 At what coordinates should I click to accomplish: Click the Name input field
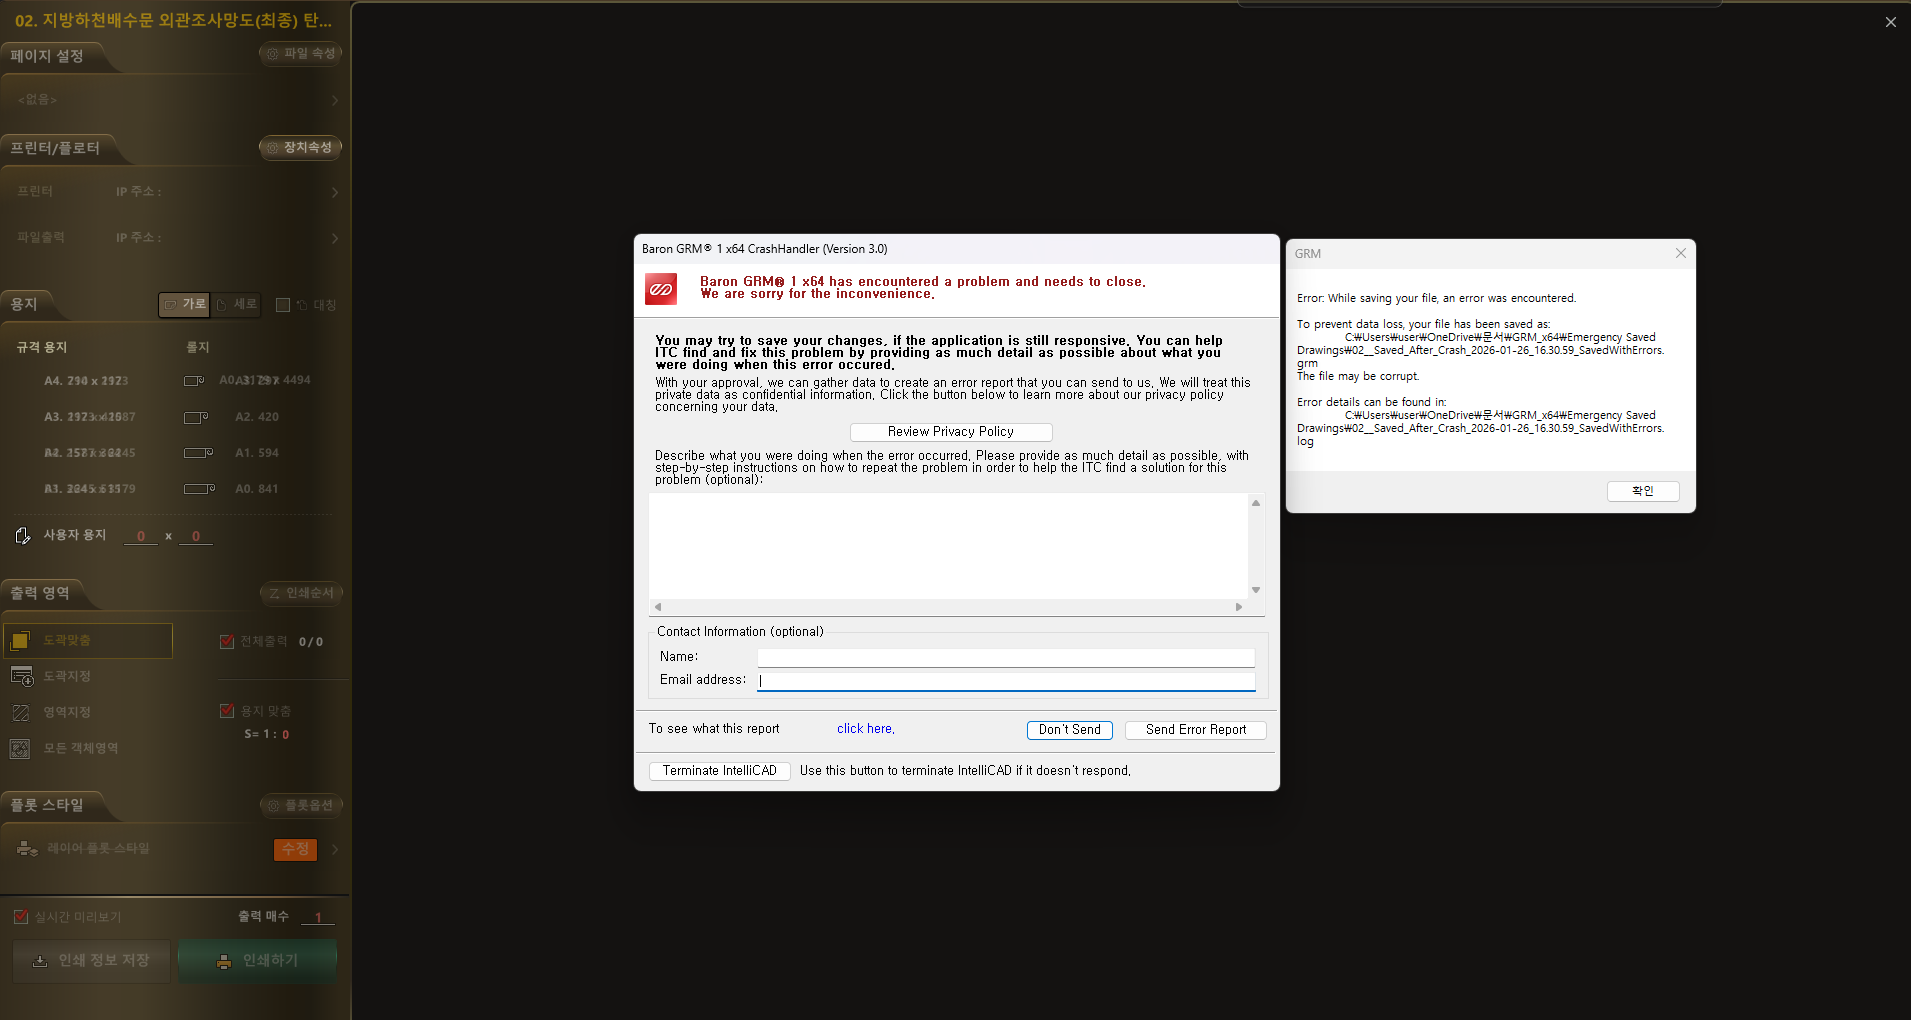coord(1006,657)
